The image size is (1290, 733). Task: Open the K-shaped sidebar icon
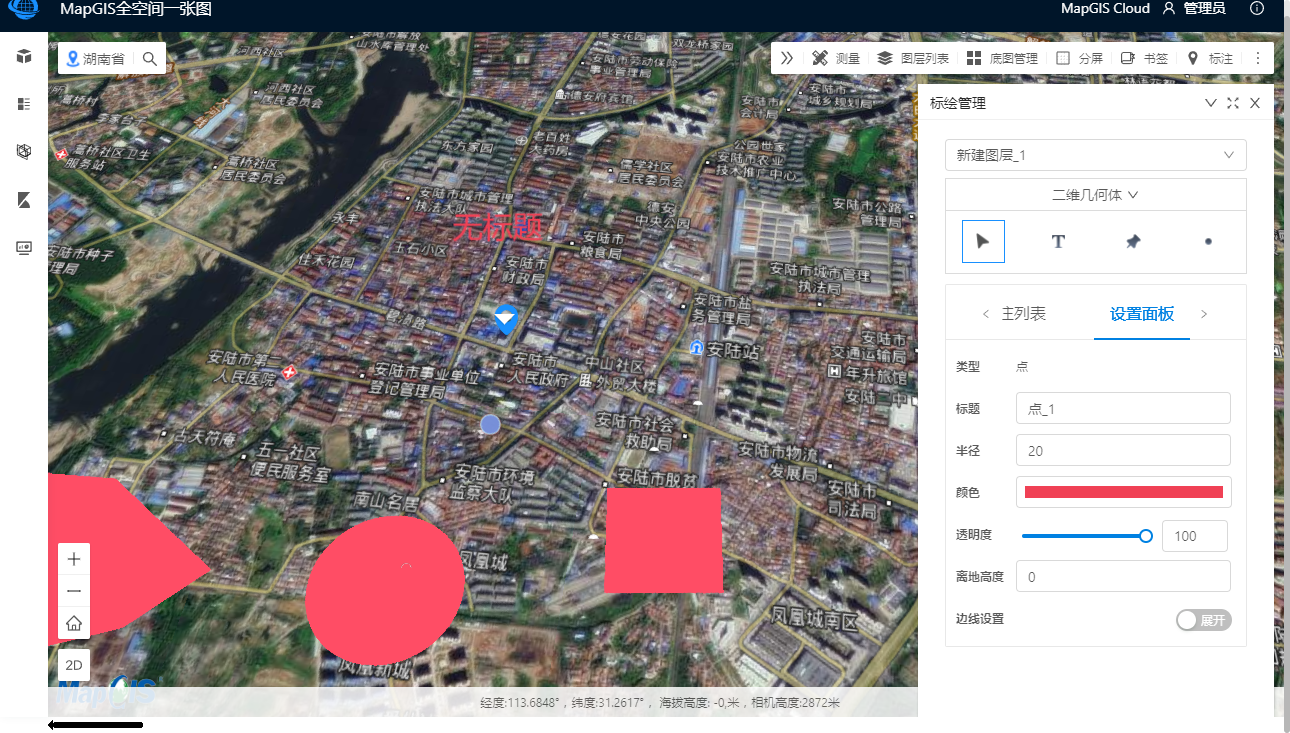(24, 200)
